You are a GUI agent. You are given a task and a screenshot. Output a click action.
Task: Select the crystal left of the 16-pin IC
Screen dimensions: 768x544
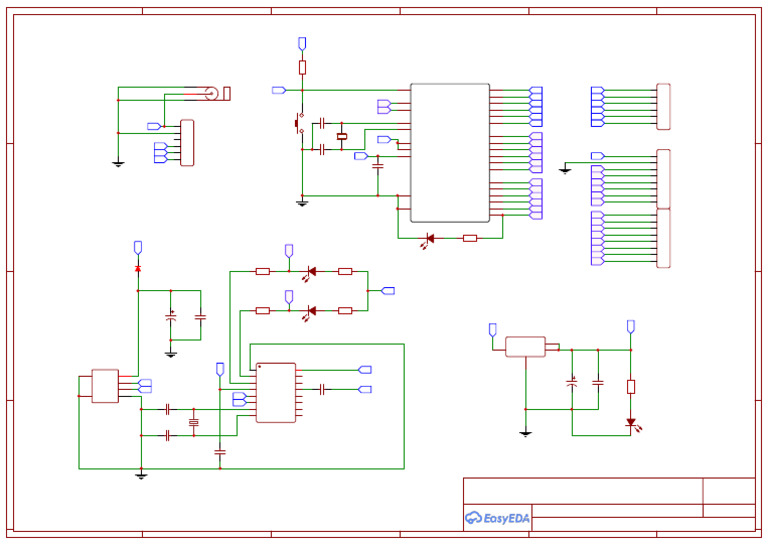pyautogui.click(x=194, y=422)
